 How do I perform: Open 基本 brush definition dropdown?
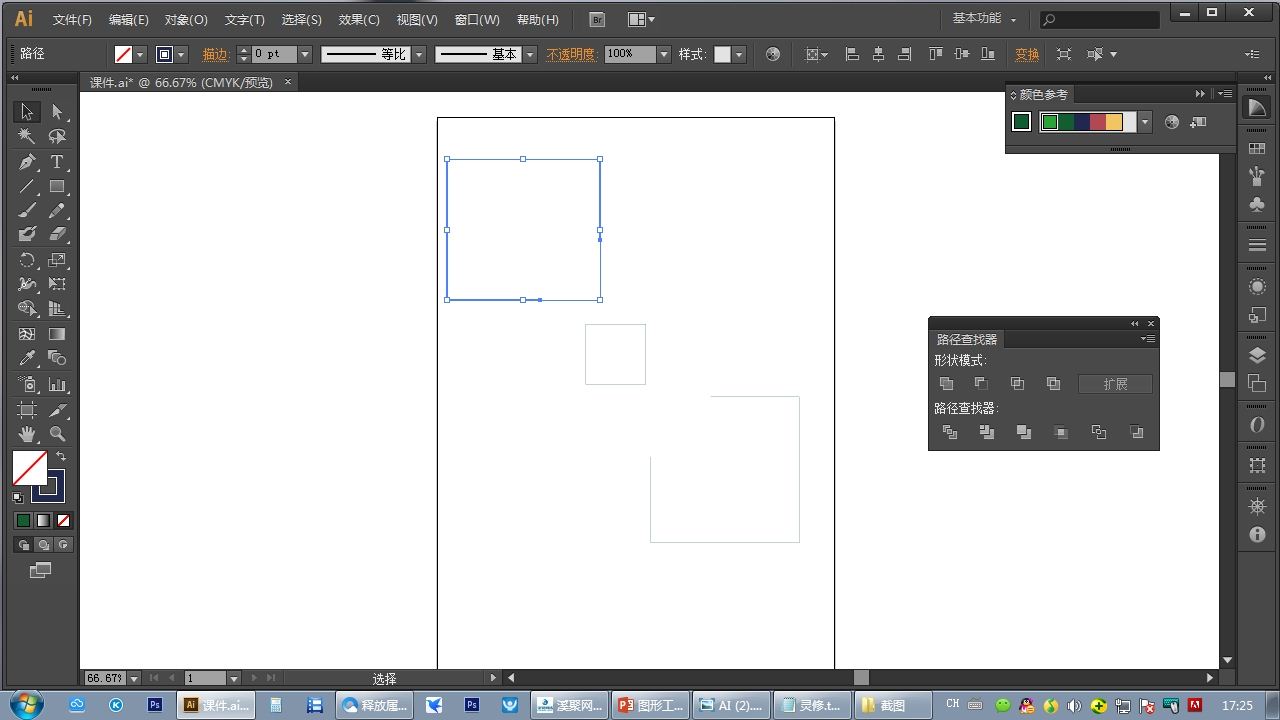[530, 55]
